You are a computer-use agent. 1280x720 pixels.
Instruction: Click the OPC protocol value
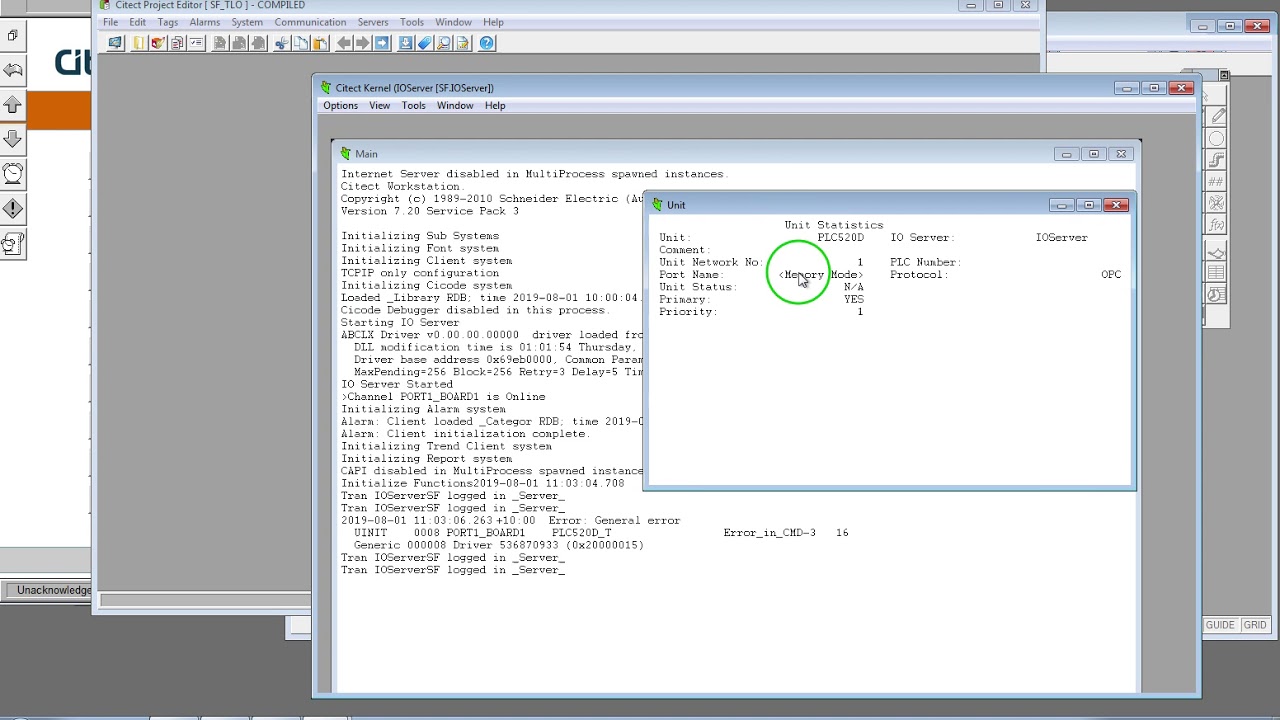tap(1111, 275)
